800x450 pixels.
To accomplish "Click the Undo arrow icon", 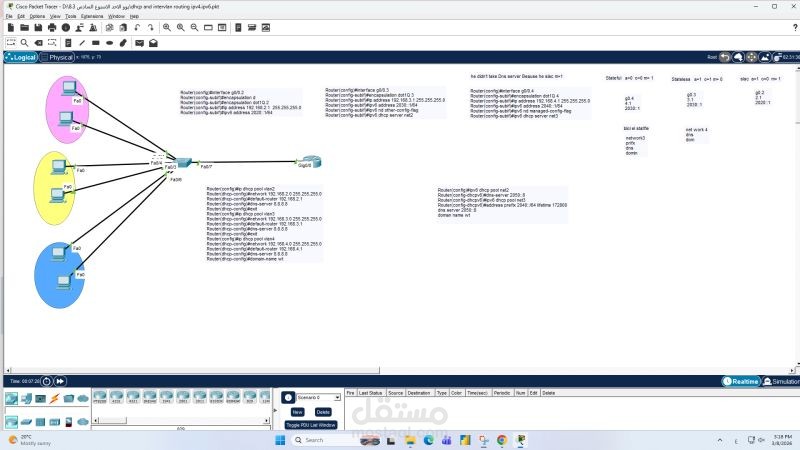I will pos(137,28).
